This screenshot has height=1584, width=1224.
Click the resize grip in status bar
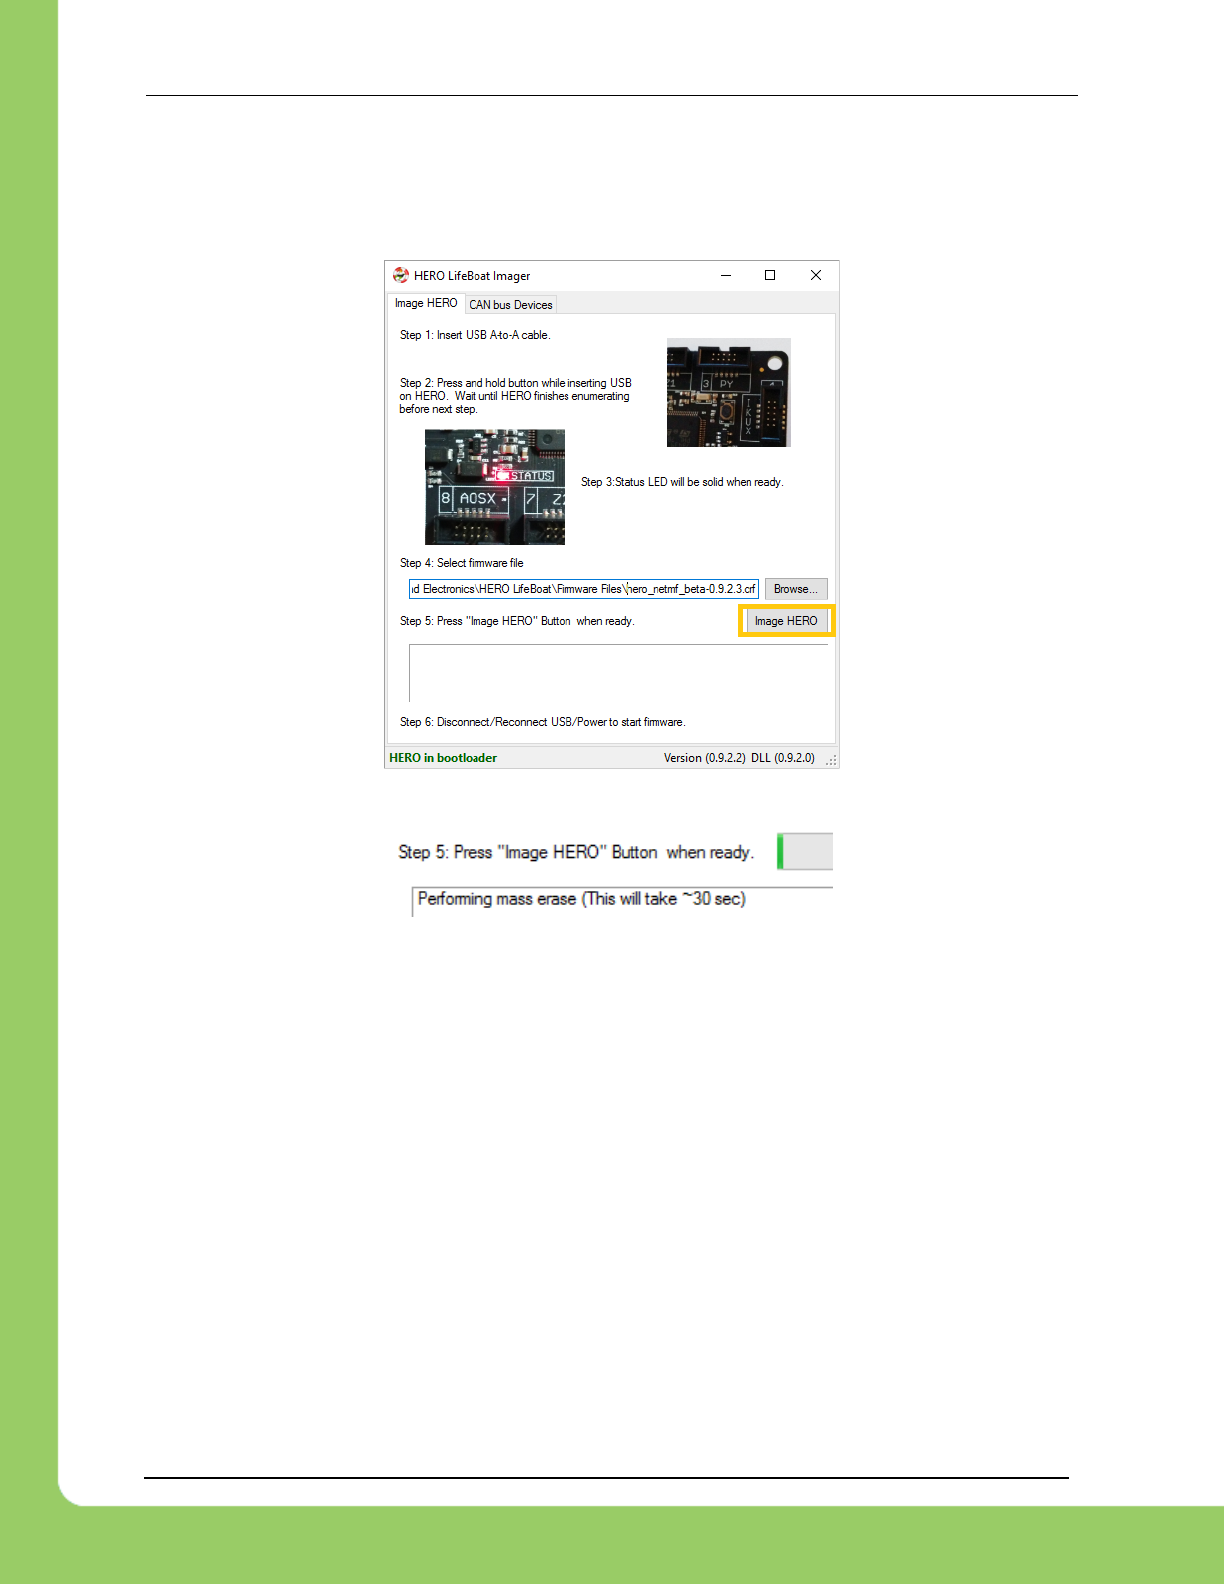pyautogui.click(x=831, y=760)
